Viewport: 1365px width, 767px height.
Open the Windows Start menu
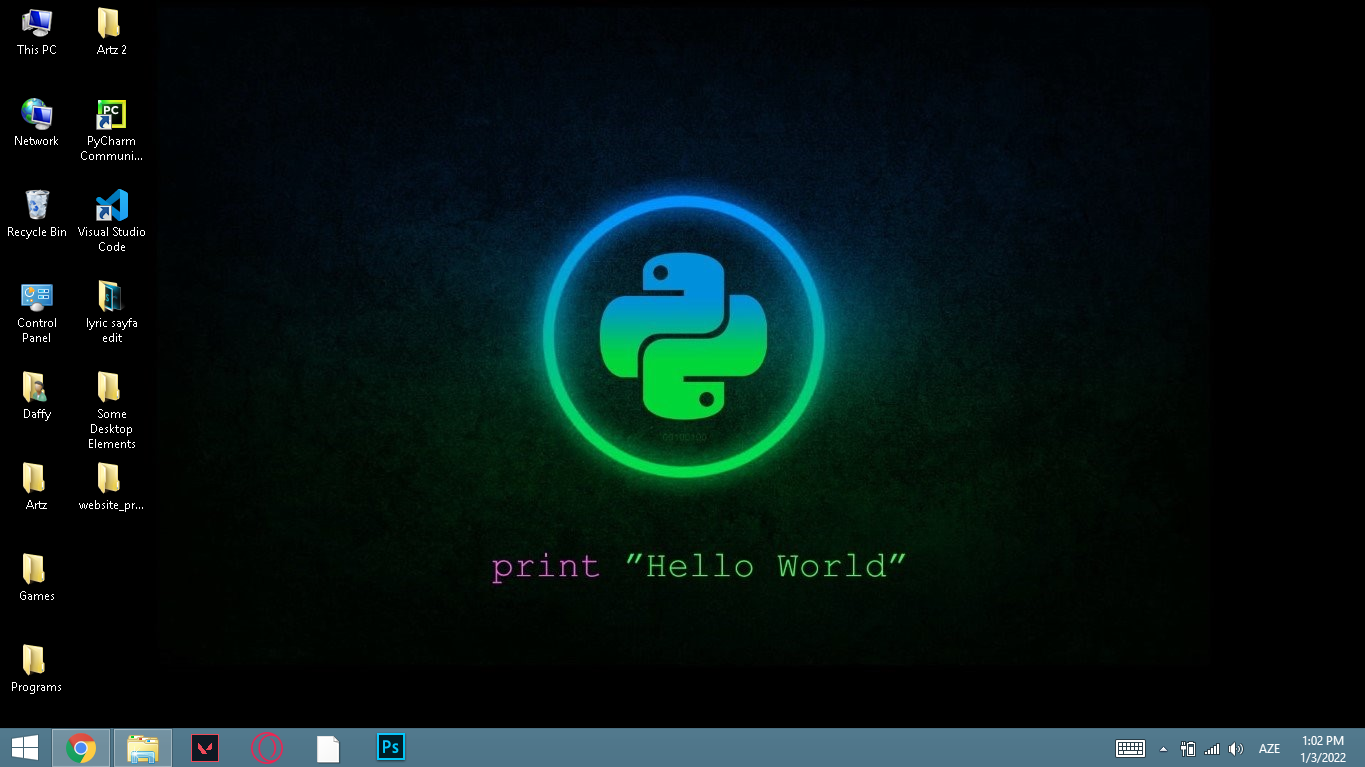point(24,747)
